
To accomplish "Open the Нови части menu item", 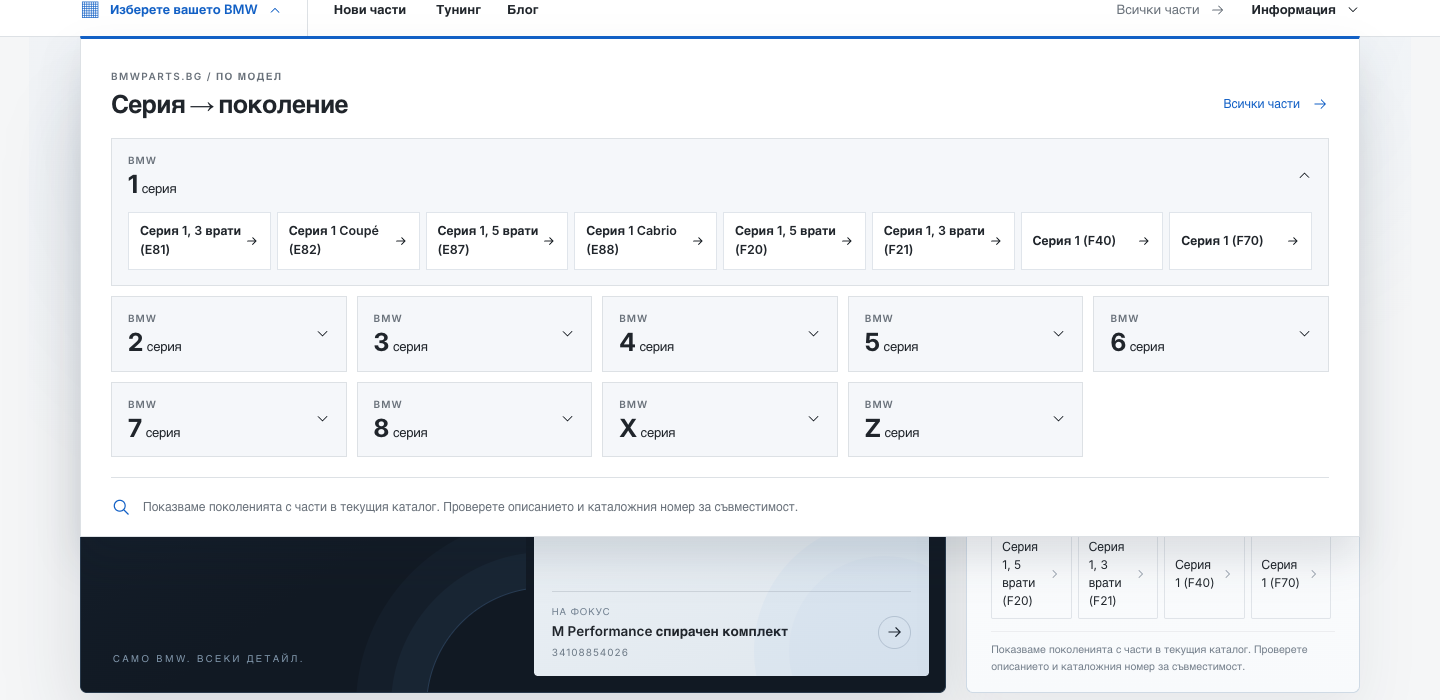I will 370,10.
